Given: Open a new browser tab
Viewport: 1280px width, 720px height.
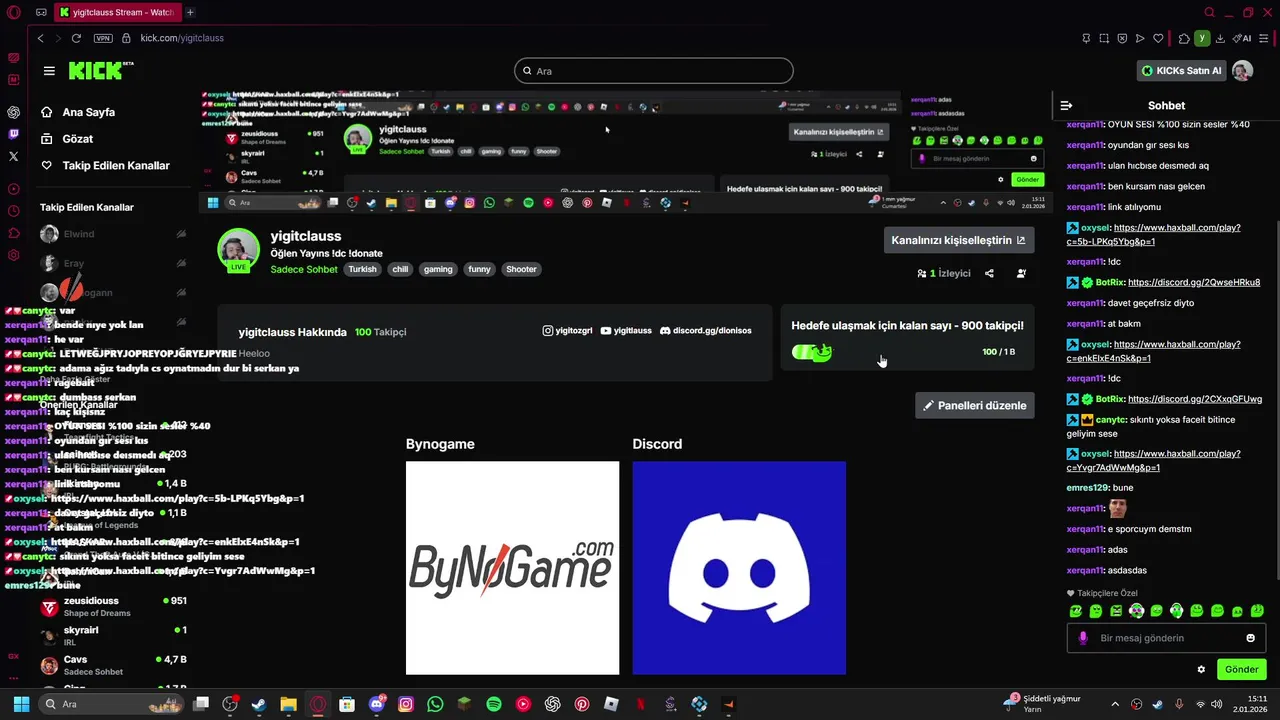Looking at the screenshot, I should pos(190,12).
